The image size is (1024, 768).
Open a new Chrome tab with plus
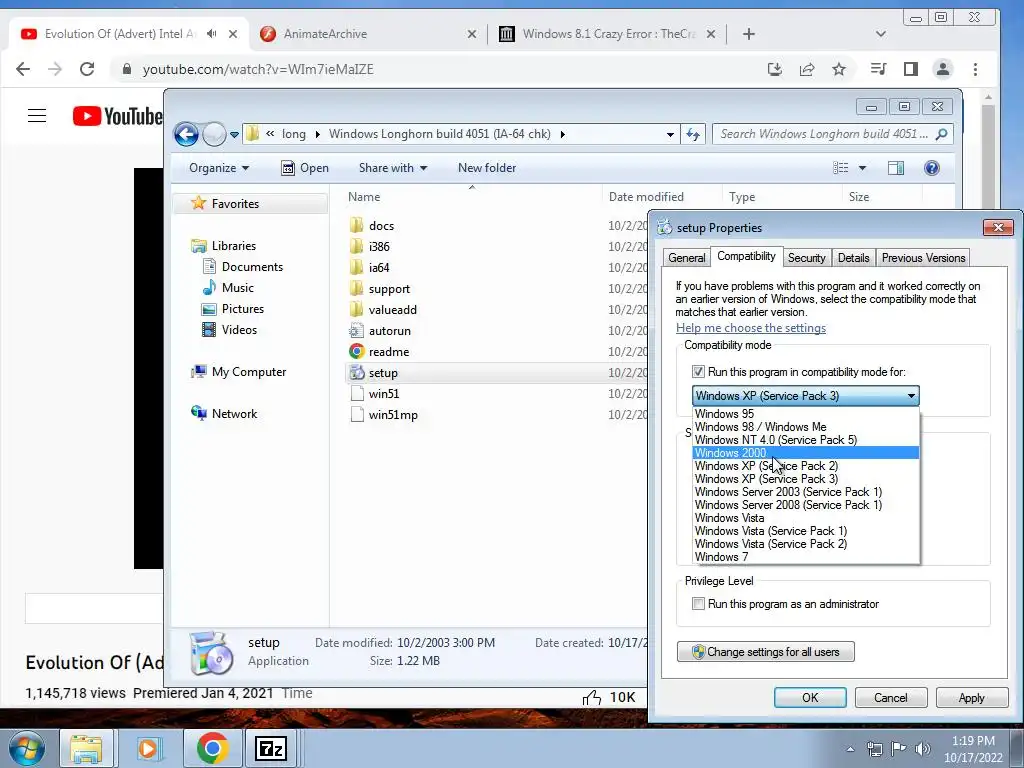point(749,34)
